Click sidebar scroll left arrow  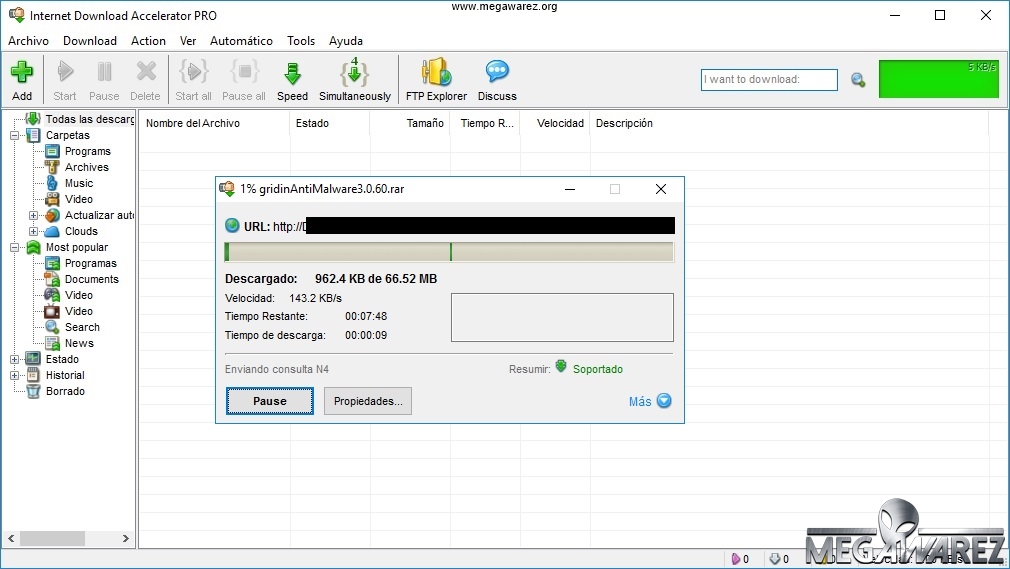point(11,538)
